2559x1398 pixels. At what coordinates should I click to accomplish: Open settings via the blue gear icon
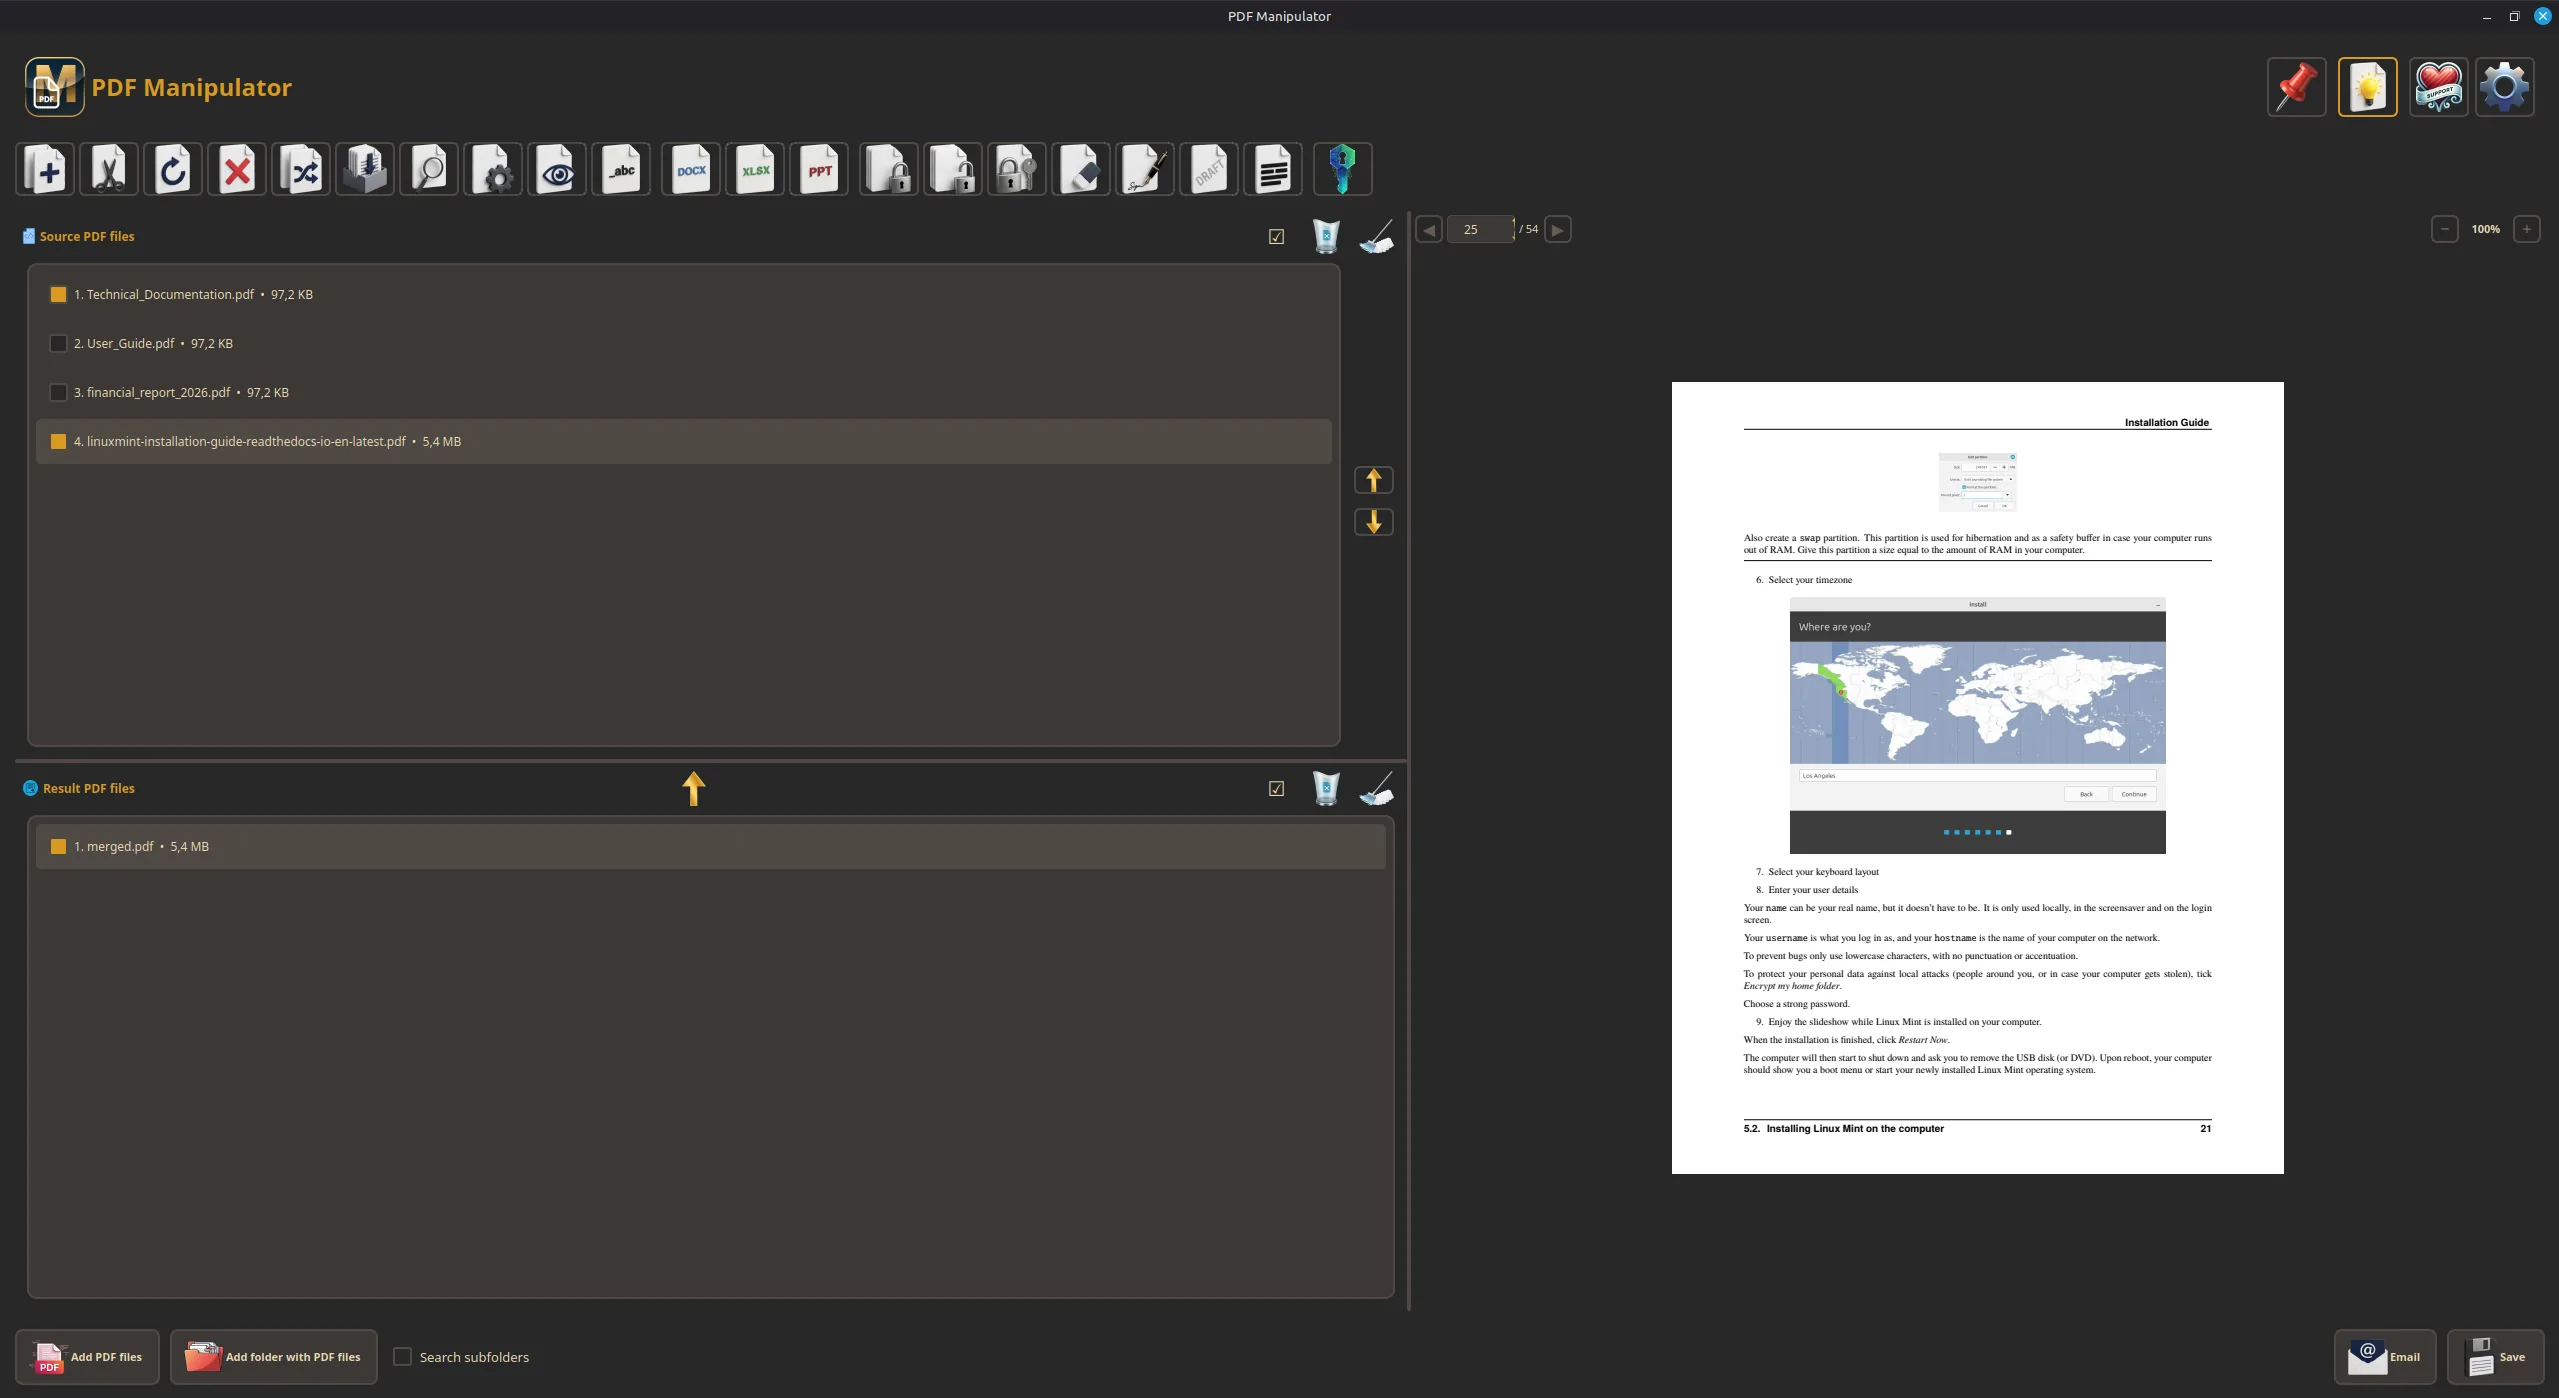(2505, 87)
